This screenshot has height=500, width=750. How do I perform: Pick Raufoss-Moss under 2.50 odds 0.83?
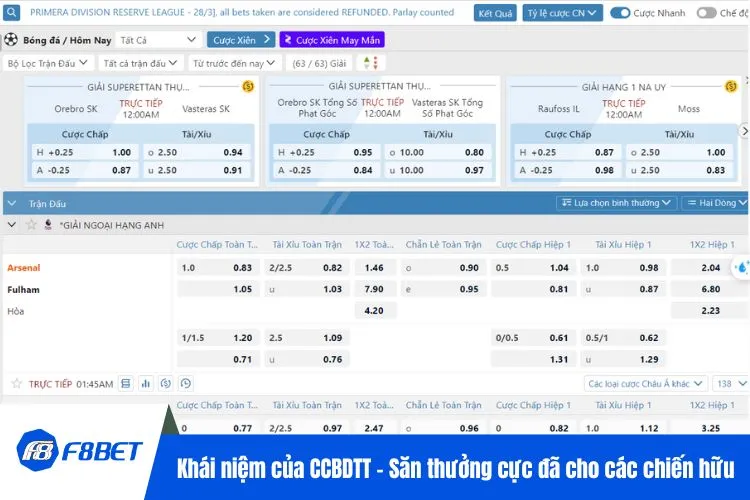(679, 170)
